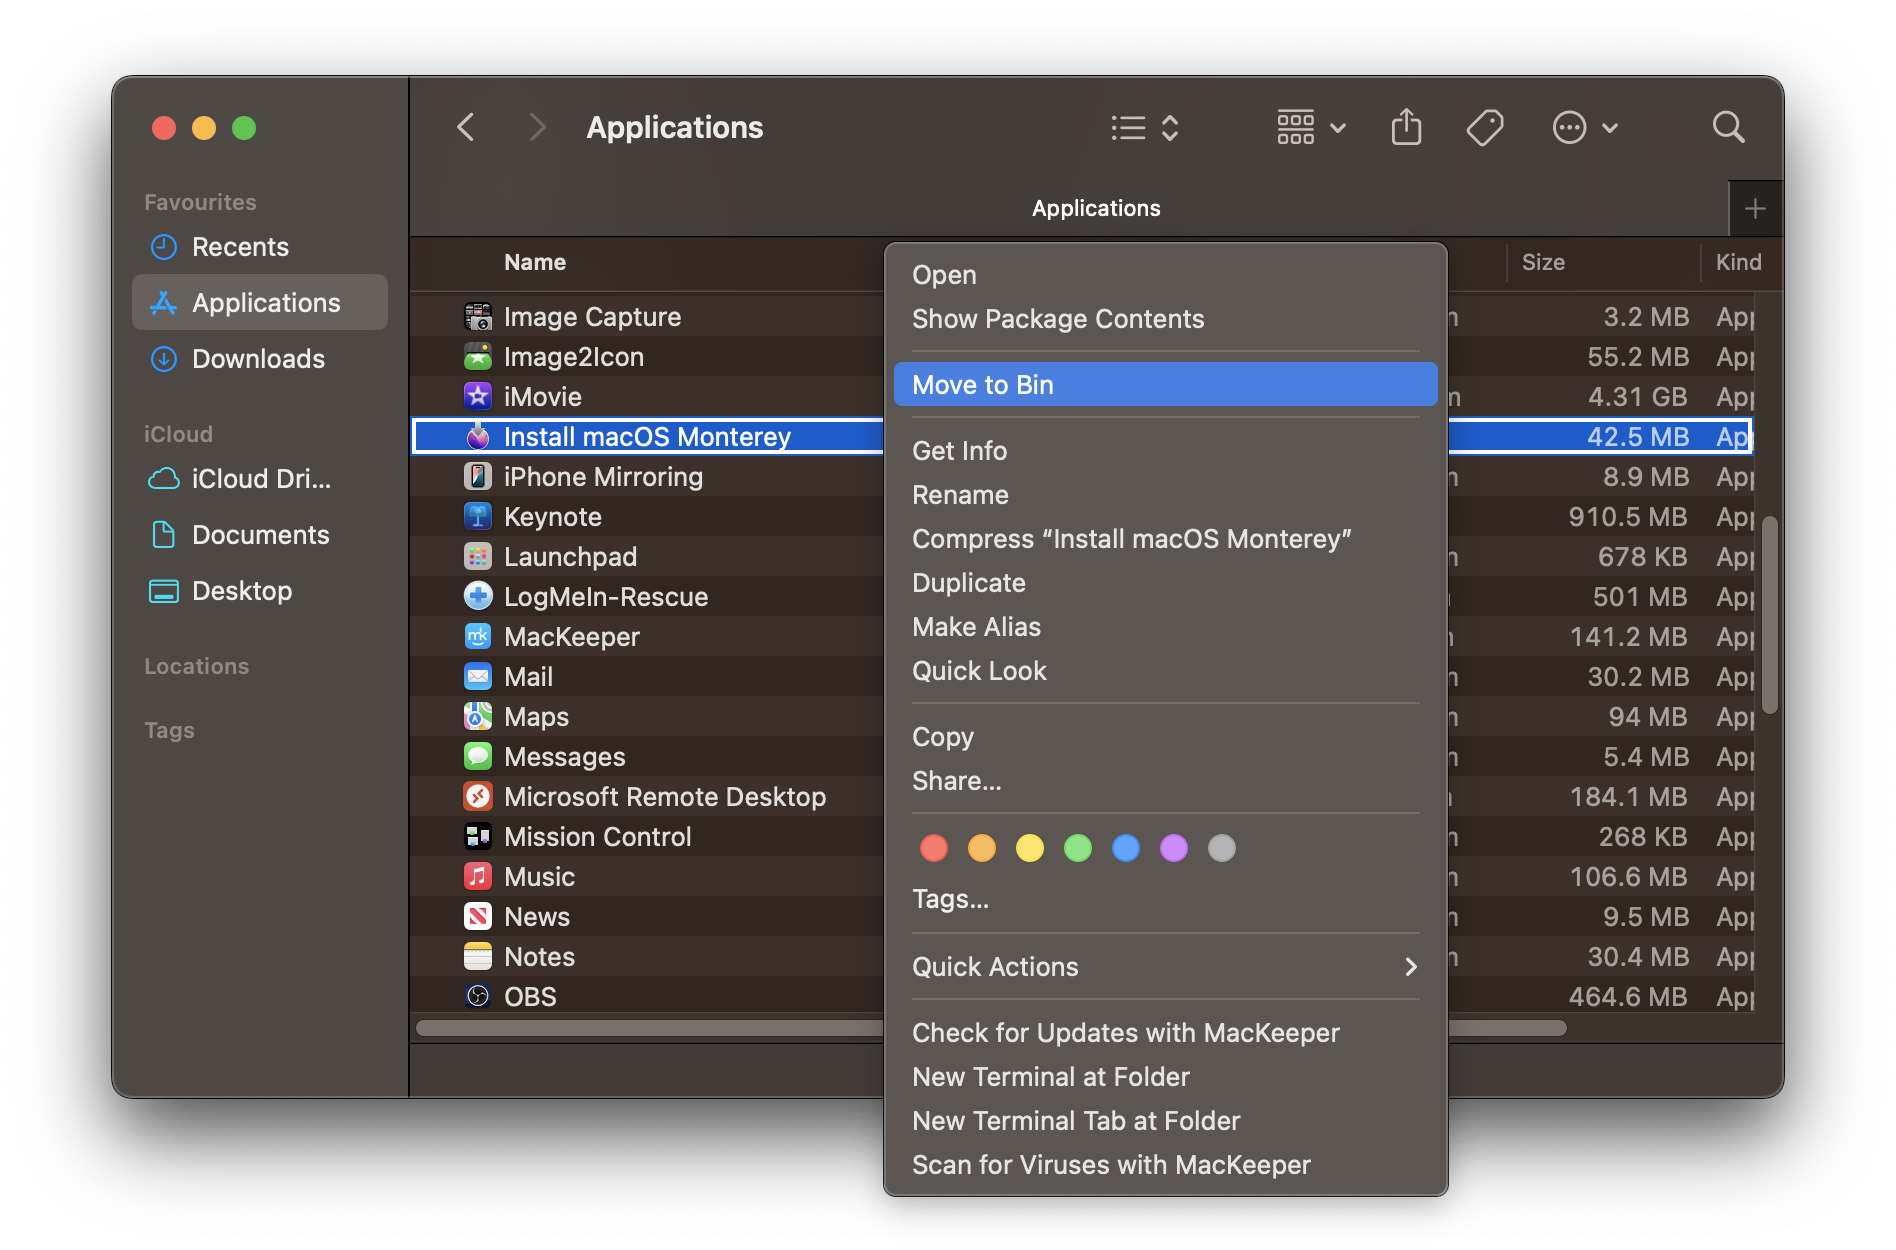Apply the purple tag color
The image size is (1896, 1250).
pos(1174,848)
